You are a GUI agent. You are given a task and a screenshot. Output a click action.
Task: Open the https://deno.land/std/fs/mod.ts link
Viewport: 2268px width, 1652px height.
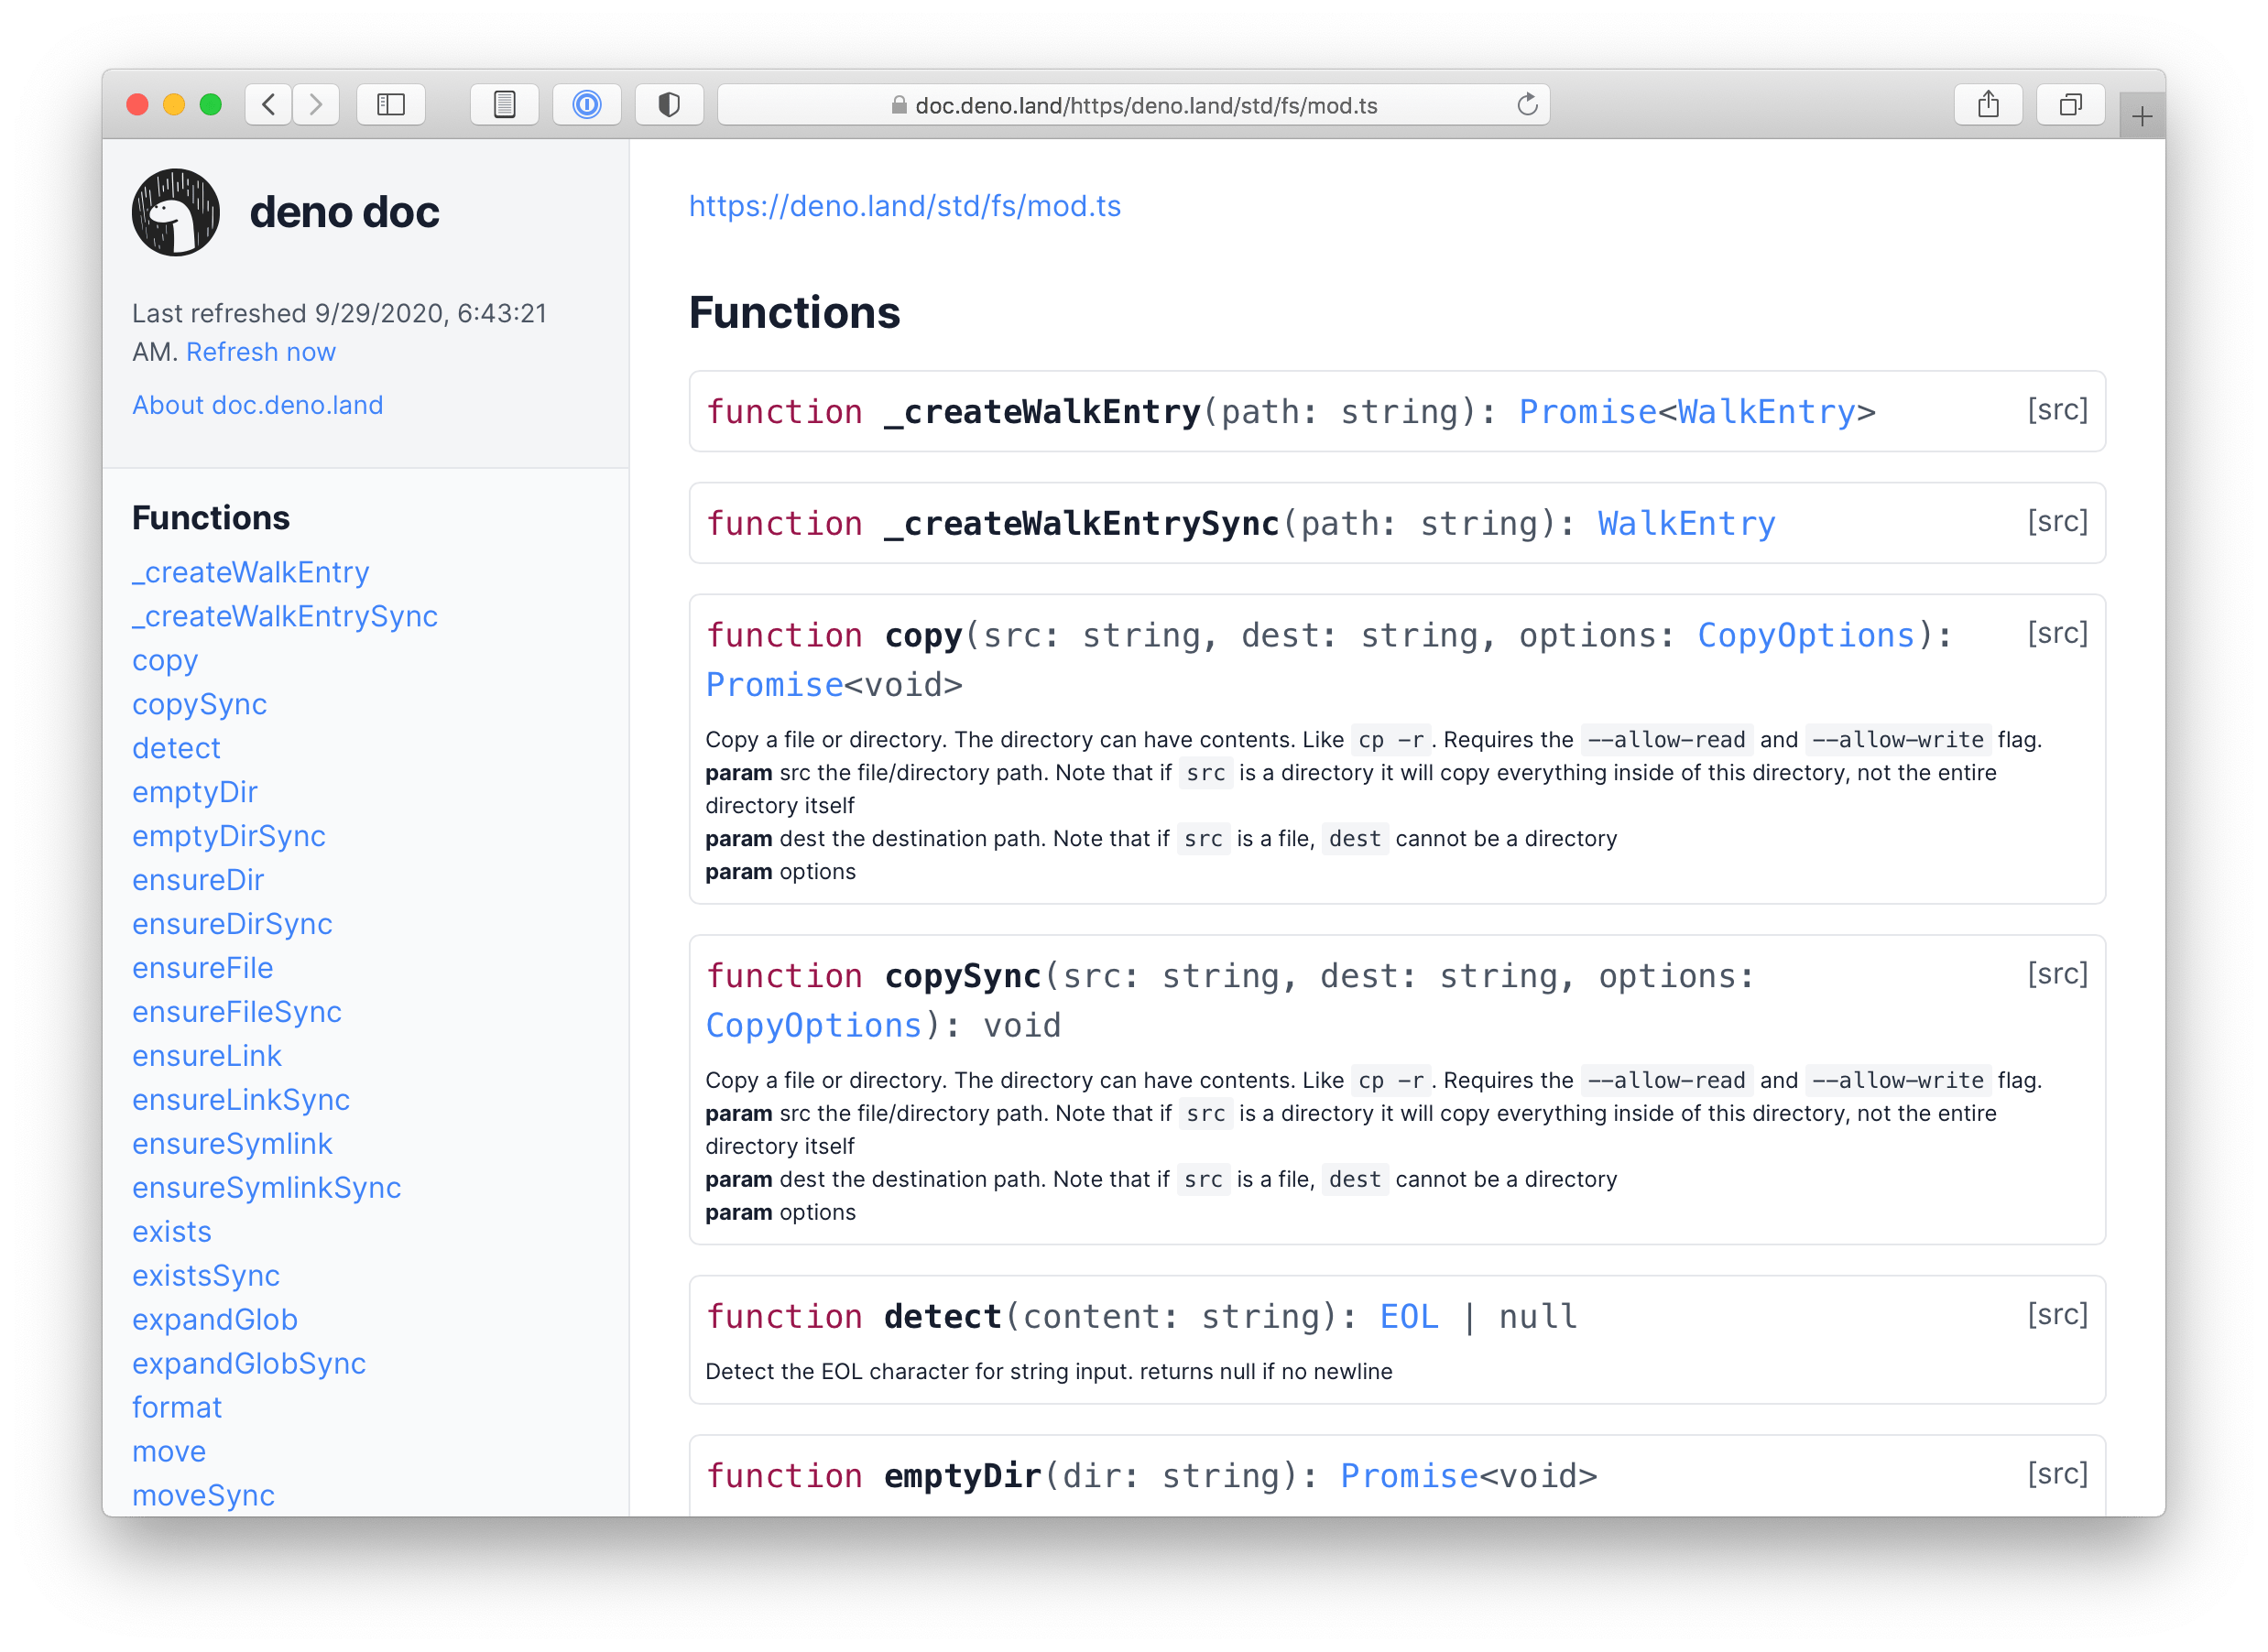point(905,206)
